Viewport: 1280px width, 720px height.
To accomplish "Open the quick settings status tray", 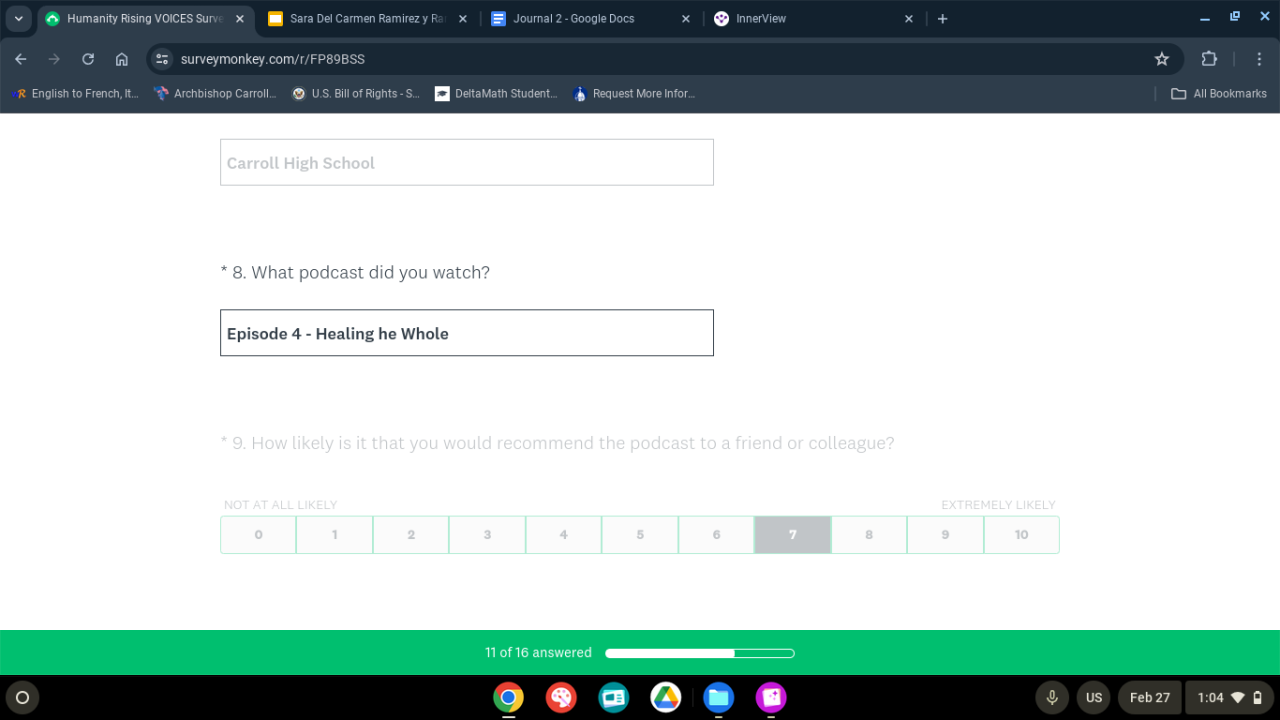I will 1231,697.
